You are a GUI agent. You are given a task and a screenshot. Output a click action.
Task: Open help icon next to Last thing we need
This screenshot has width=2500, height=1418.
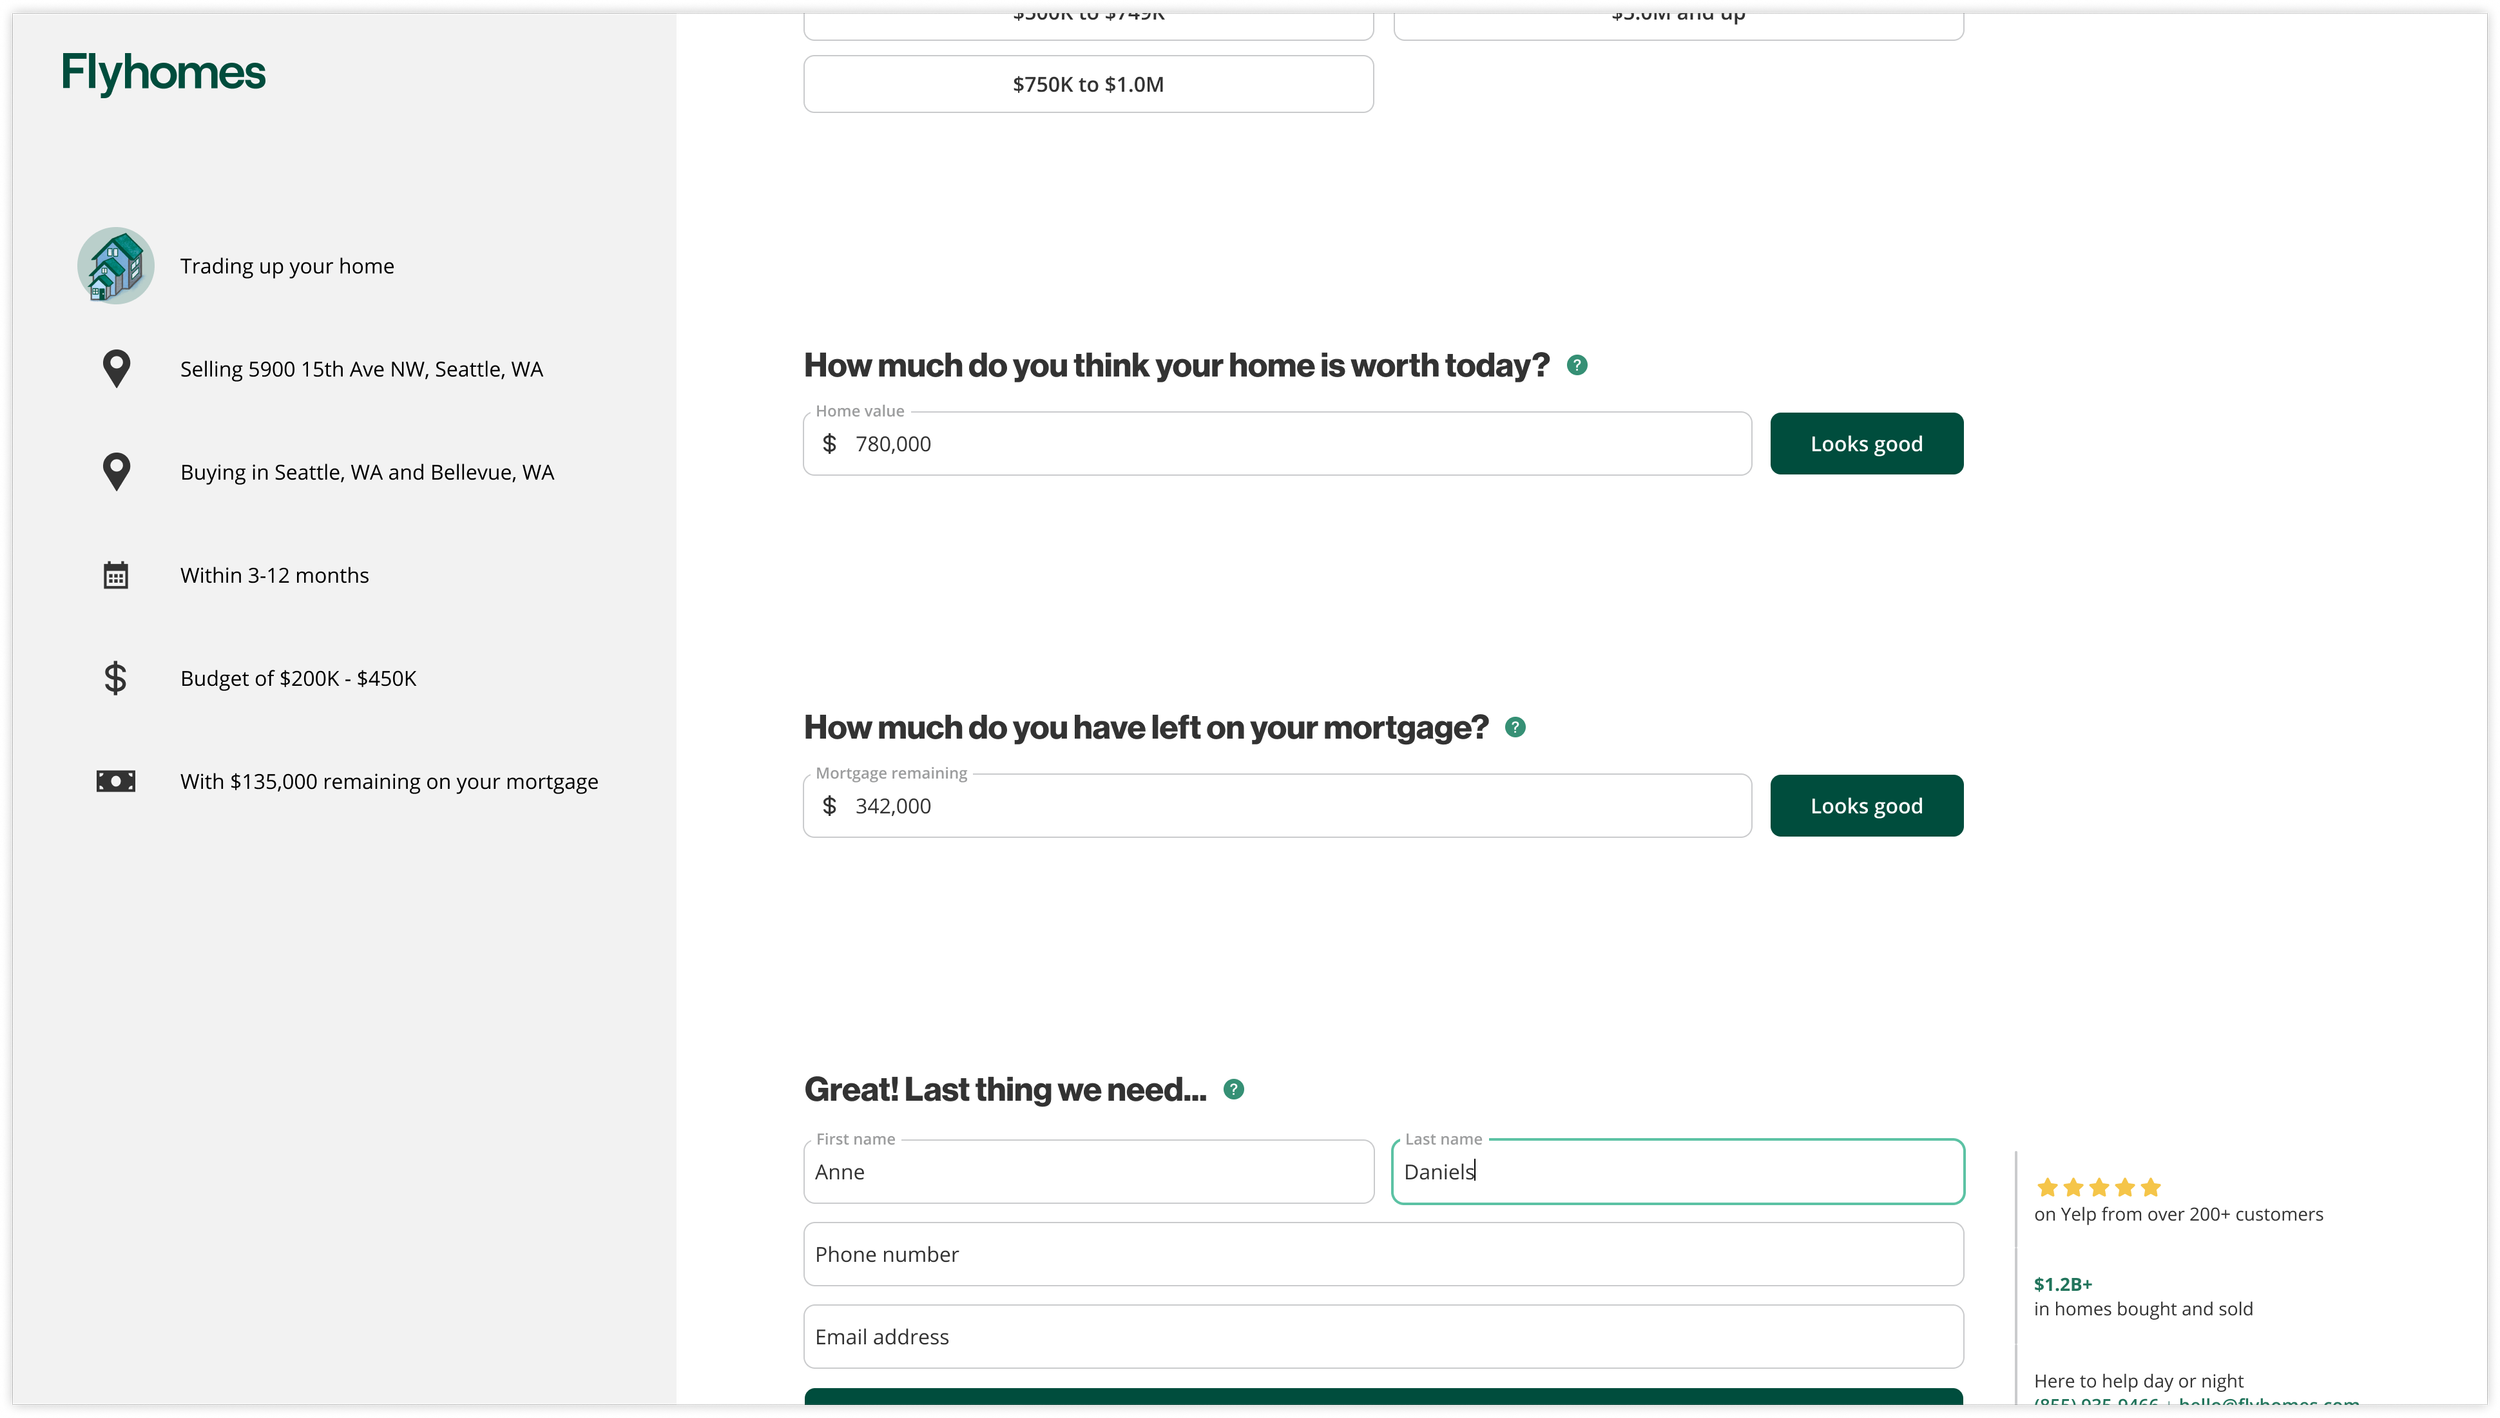click(x=1233, y=1089)
